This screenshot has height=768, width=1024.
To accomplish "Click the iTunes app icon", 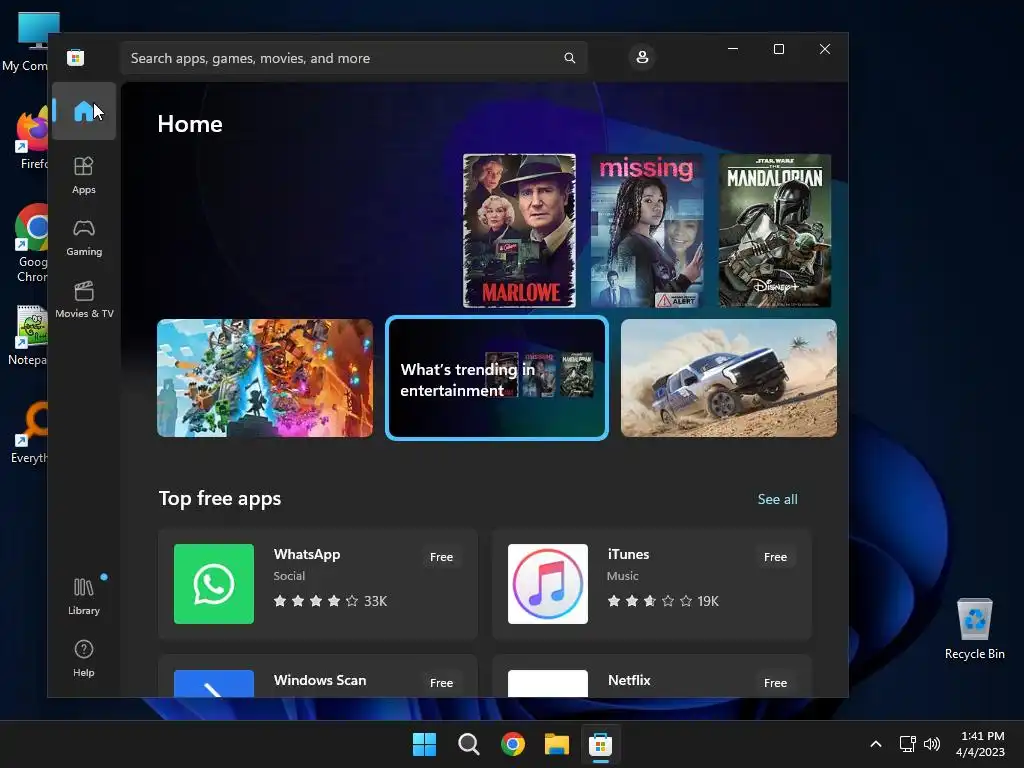I will pos(548,584).
